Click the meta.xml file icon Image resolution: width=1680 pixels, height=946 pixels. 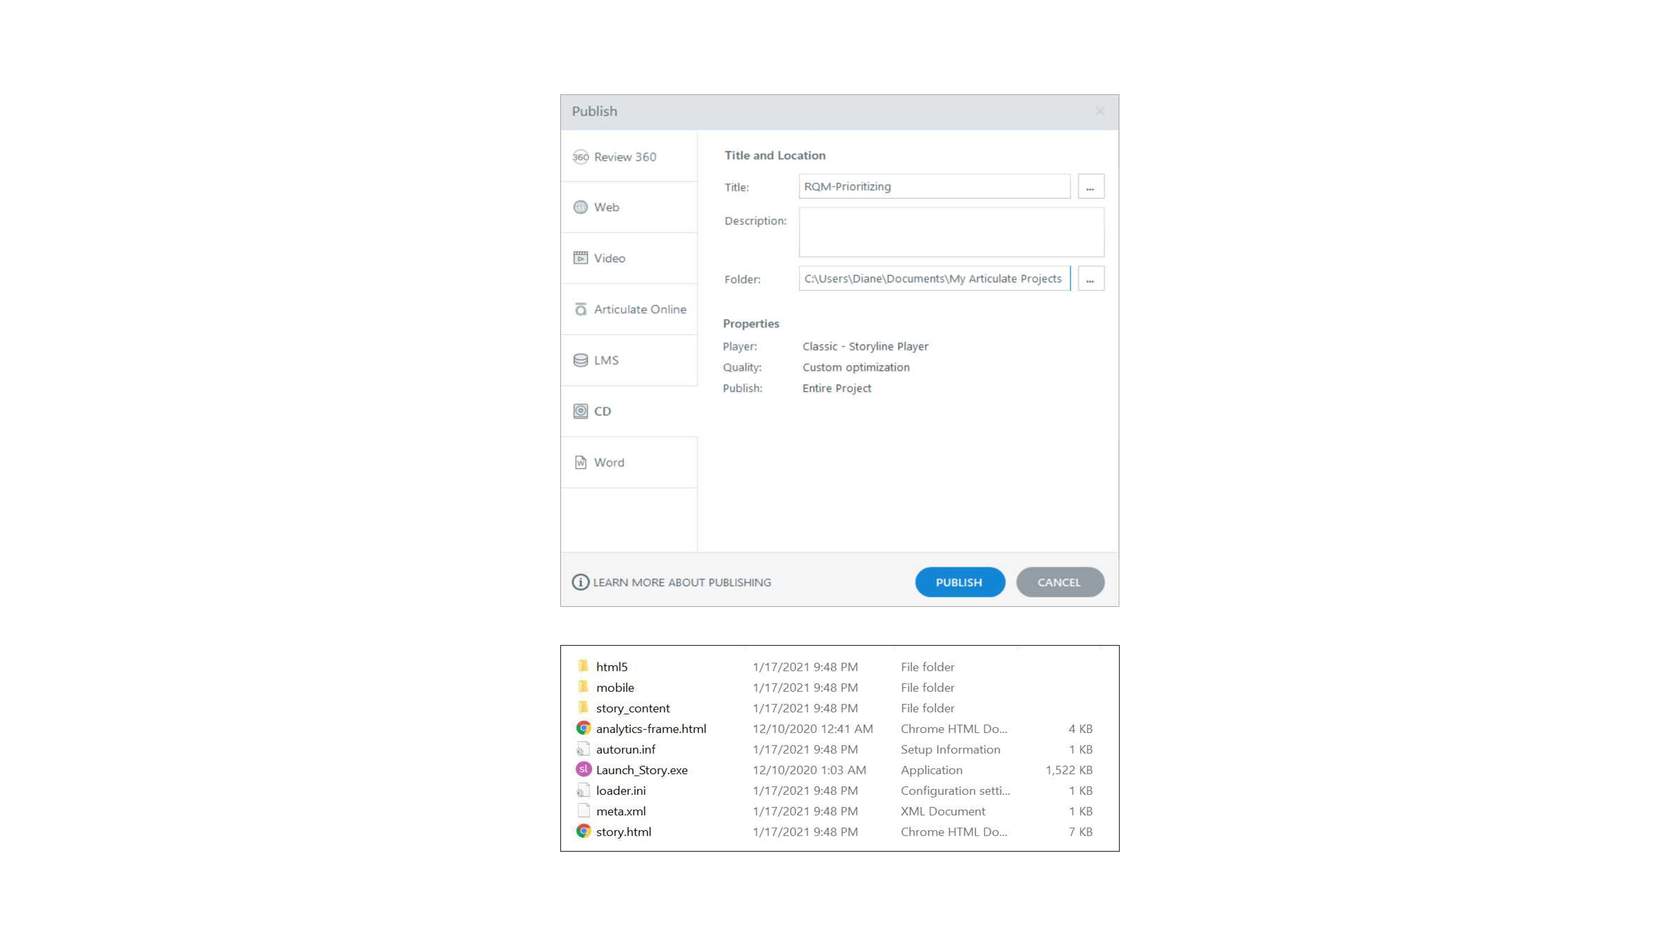[583, 811]
